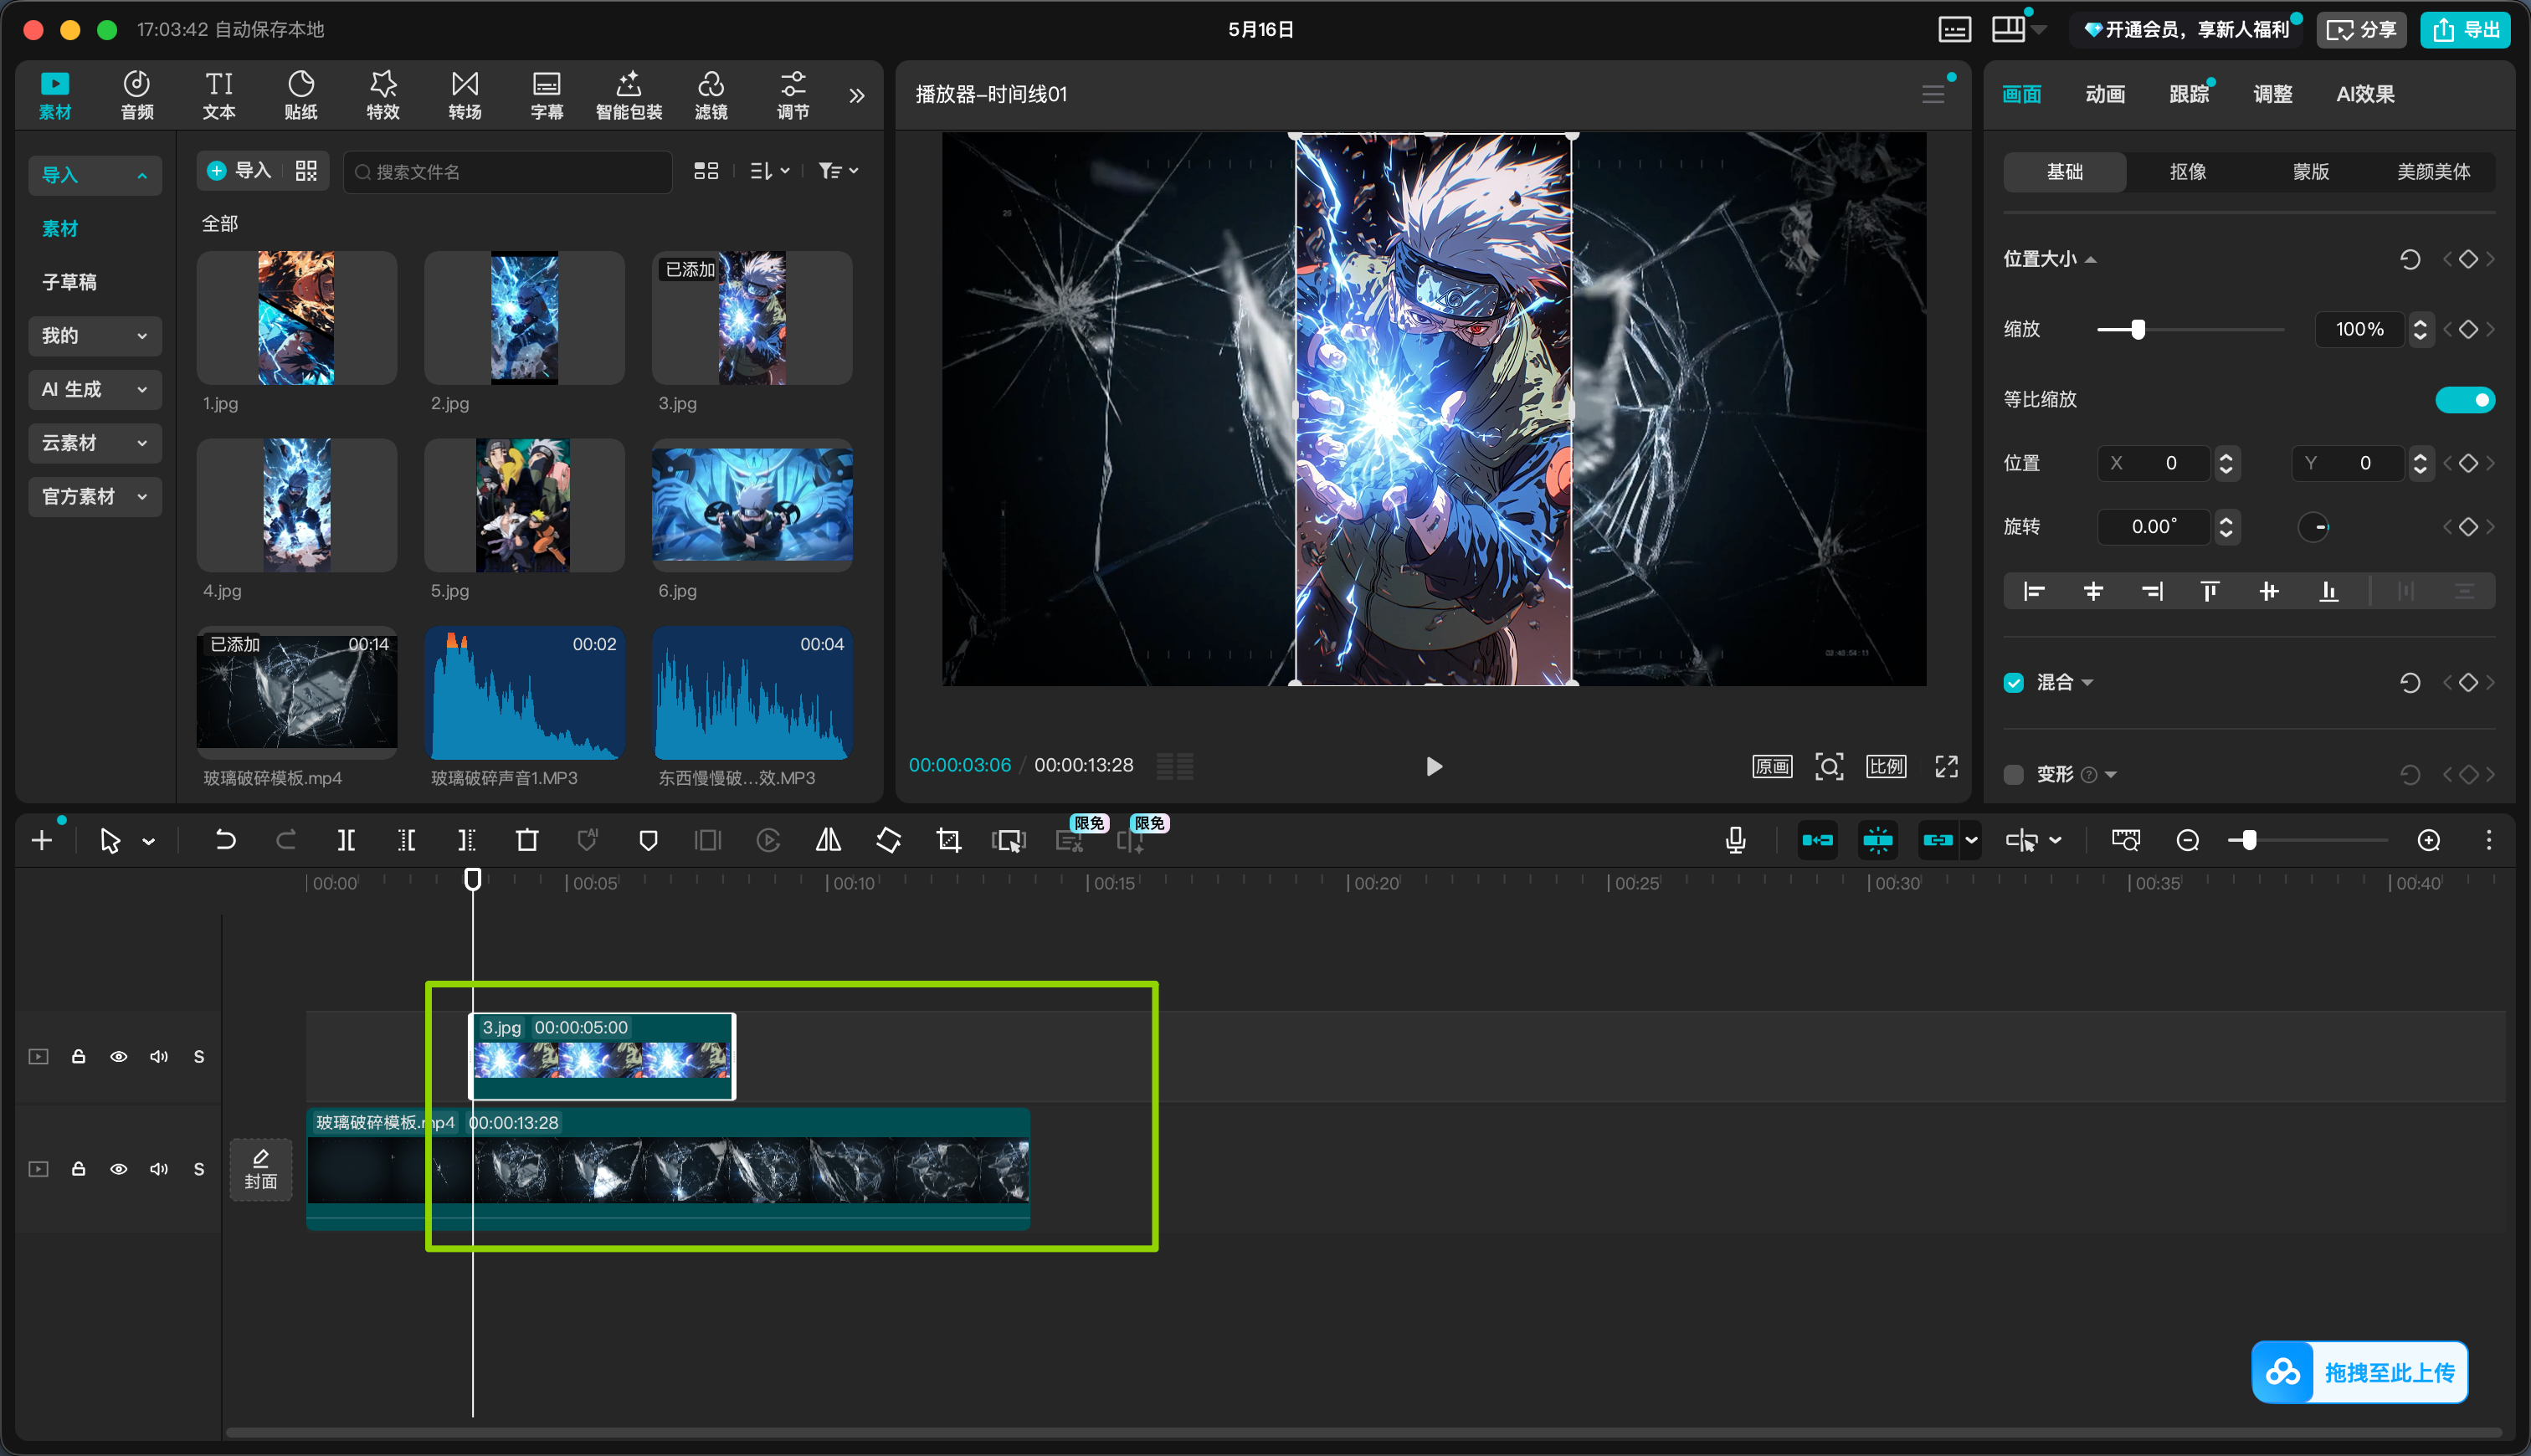Expand the 我的 sidebar section
Viewport: 2531px width, 1456px height.
click(x=95, y=336)
